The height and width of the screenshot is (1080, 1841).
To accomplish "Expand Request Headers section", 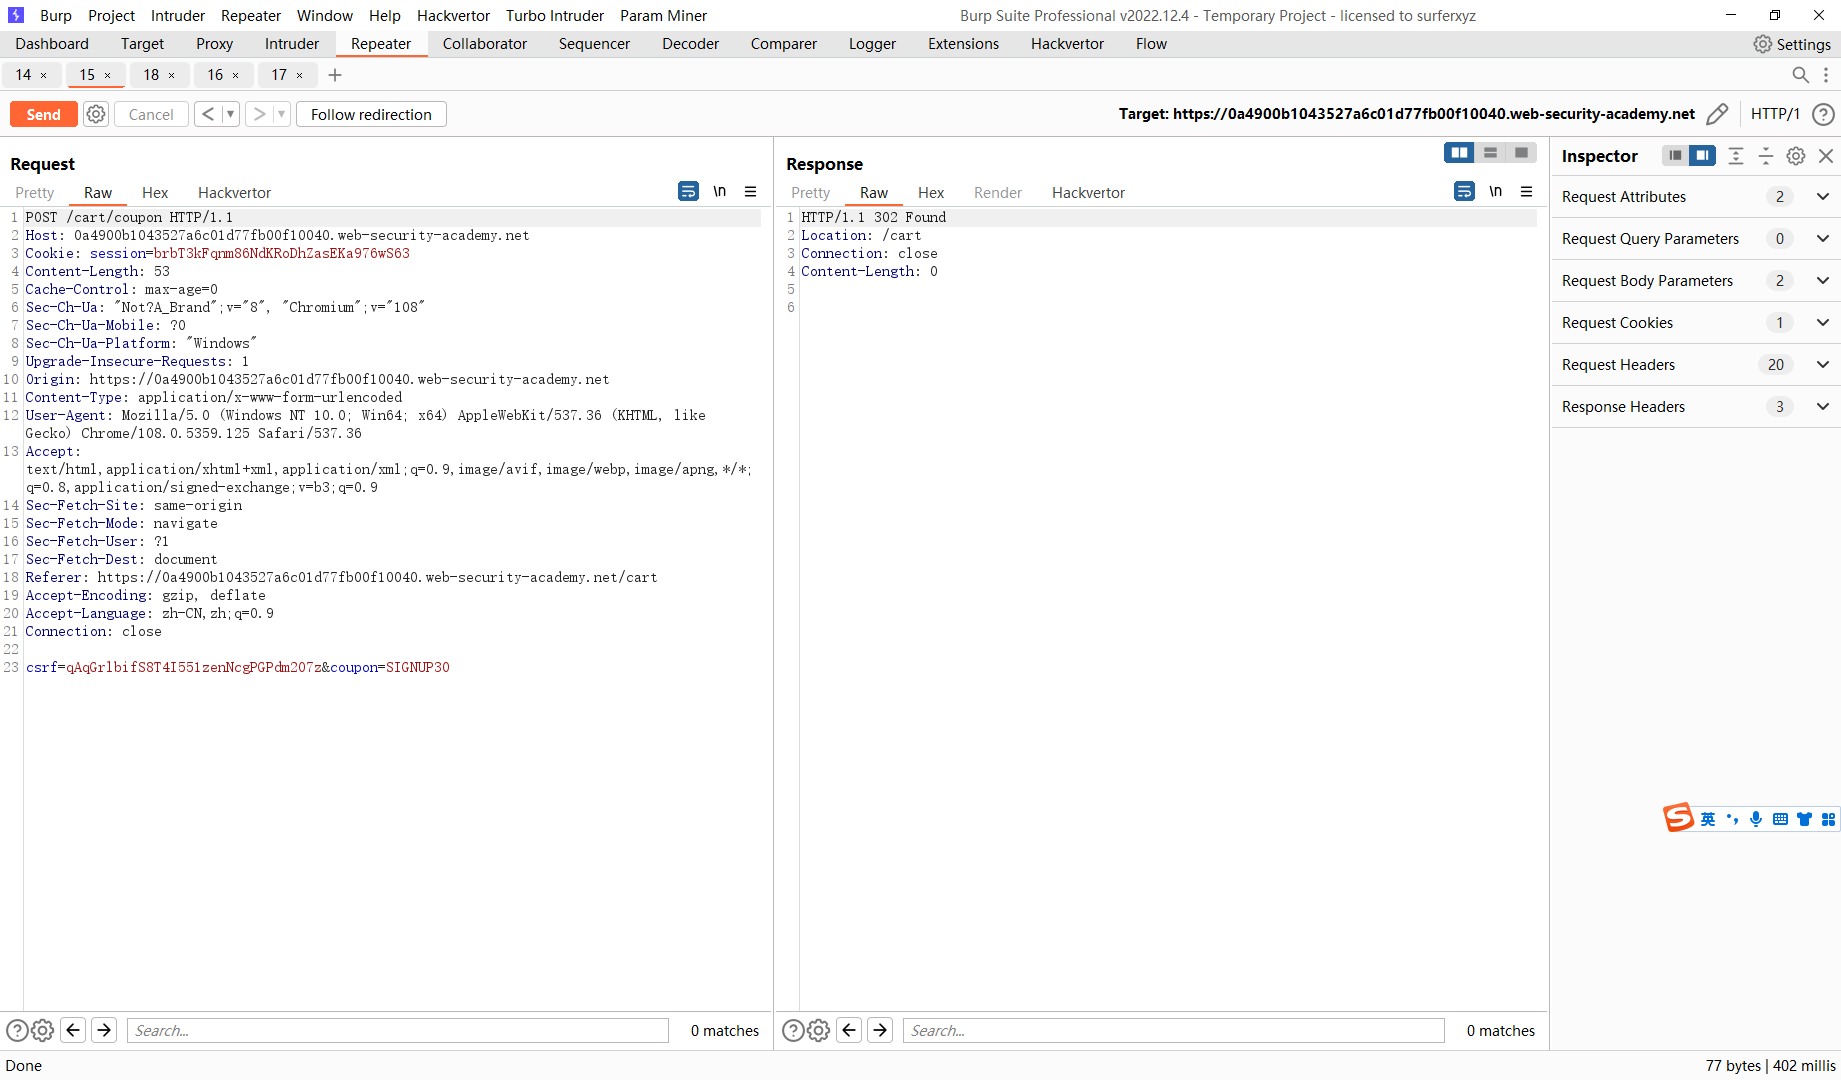I will [1696, 365].
